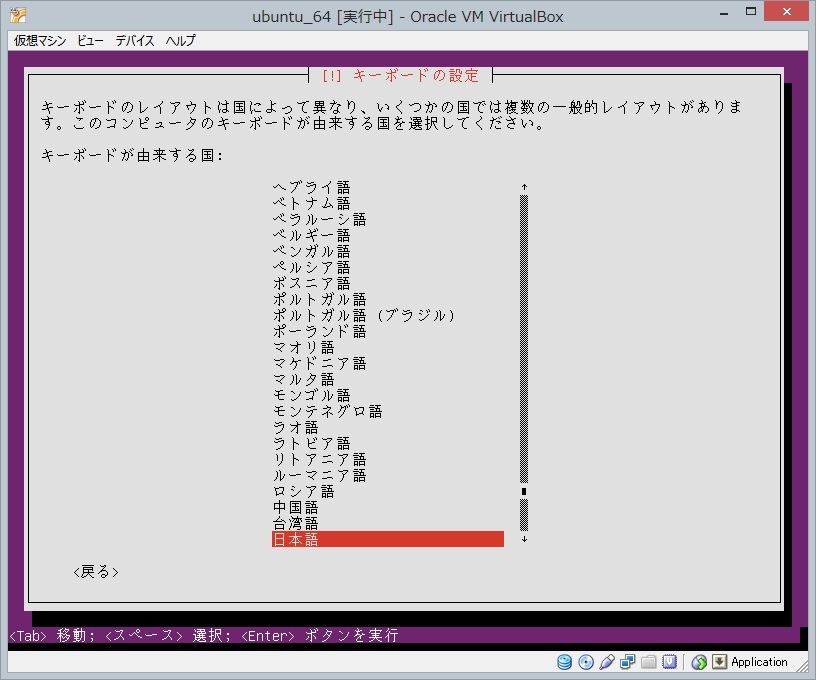Close the VirtualBox window
Image resolution: width=819 pixels, height=680 pixels.
(x=787, y=11)
